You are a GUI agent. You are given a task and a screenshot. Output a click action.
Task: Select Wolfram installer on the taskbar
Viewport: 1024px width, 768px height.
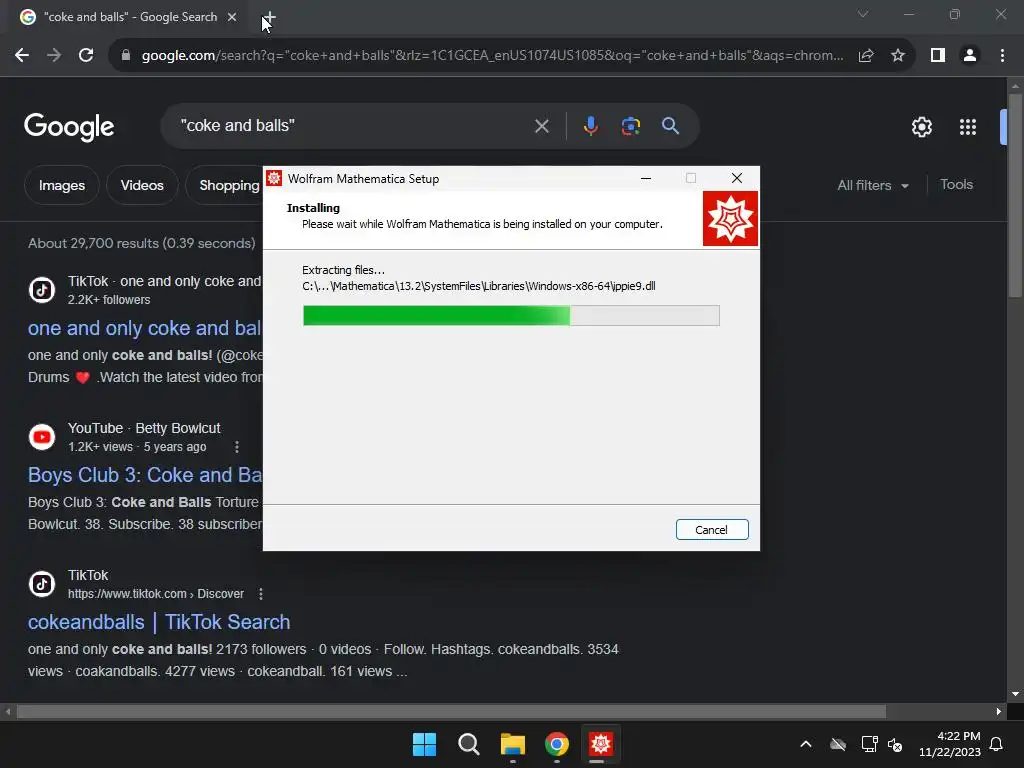601,744
